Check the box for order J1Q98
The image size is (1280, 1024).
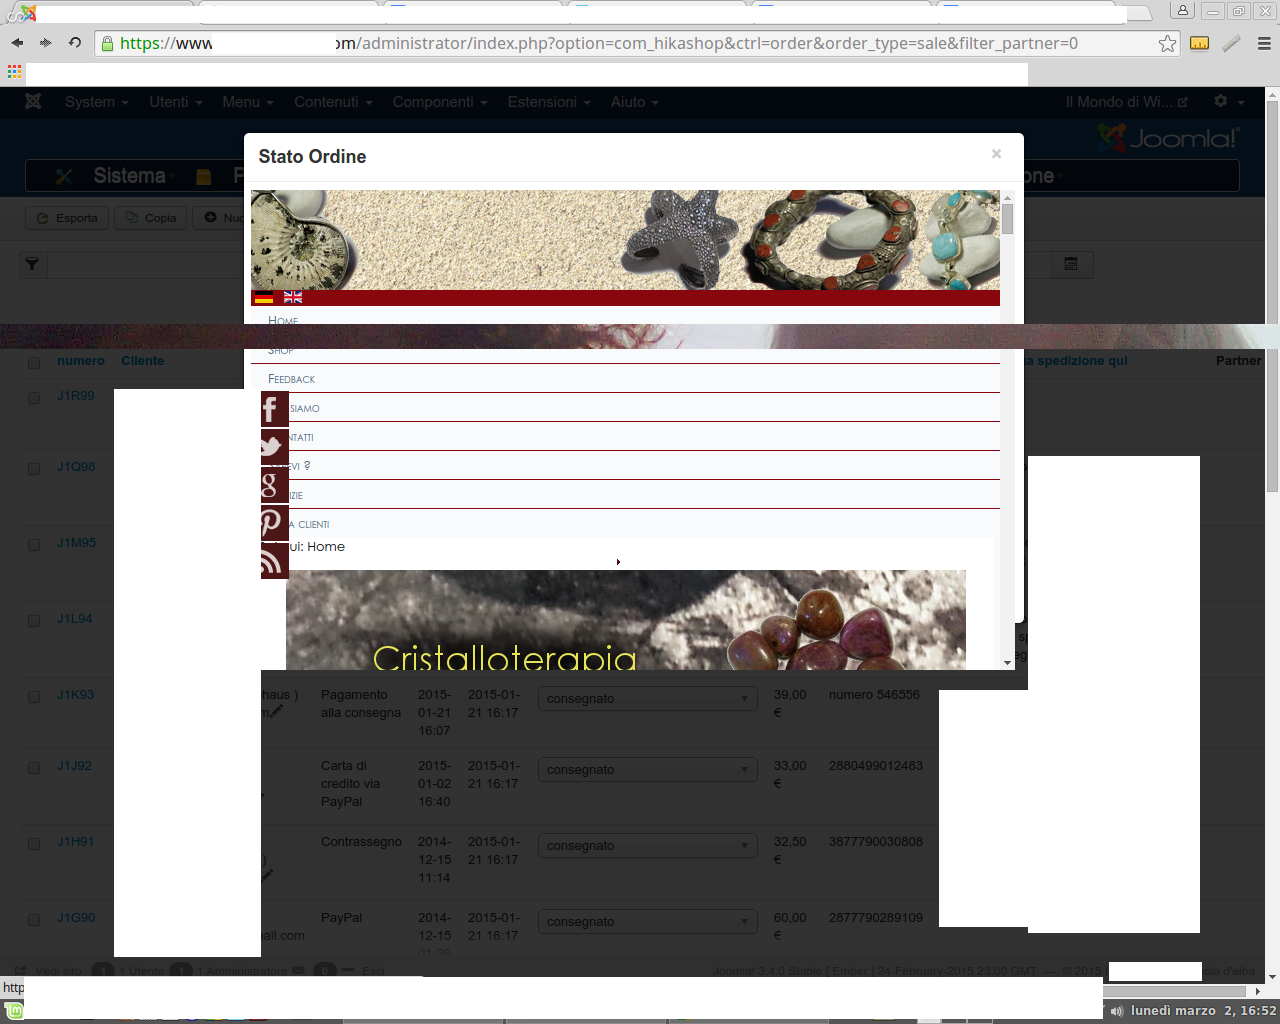point(34,469)
